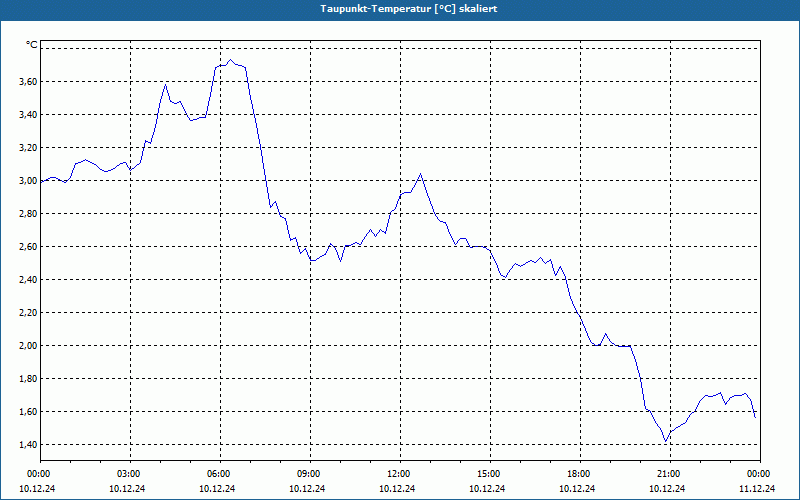
Task: Click the '00:00' label above '11.12.24'
Action: (757, 474)
